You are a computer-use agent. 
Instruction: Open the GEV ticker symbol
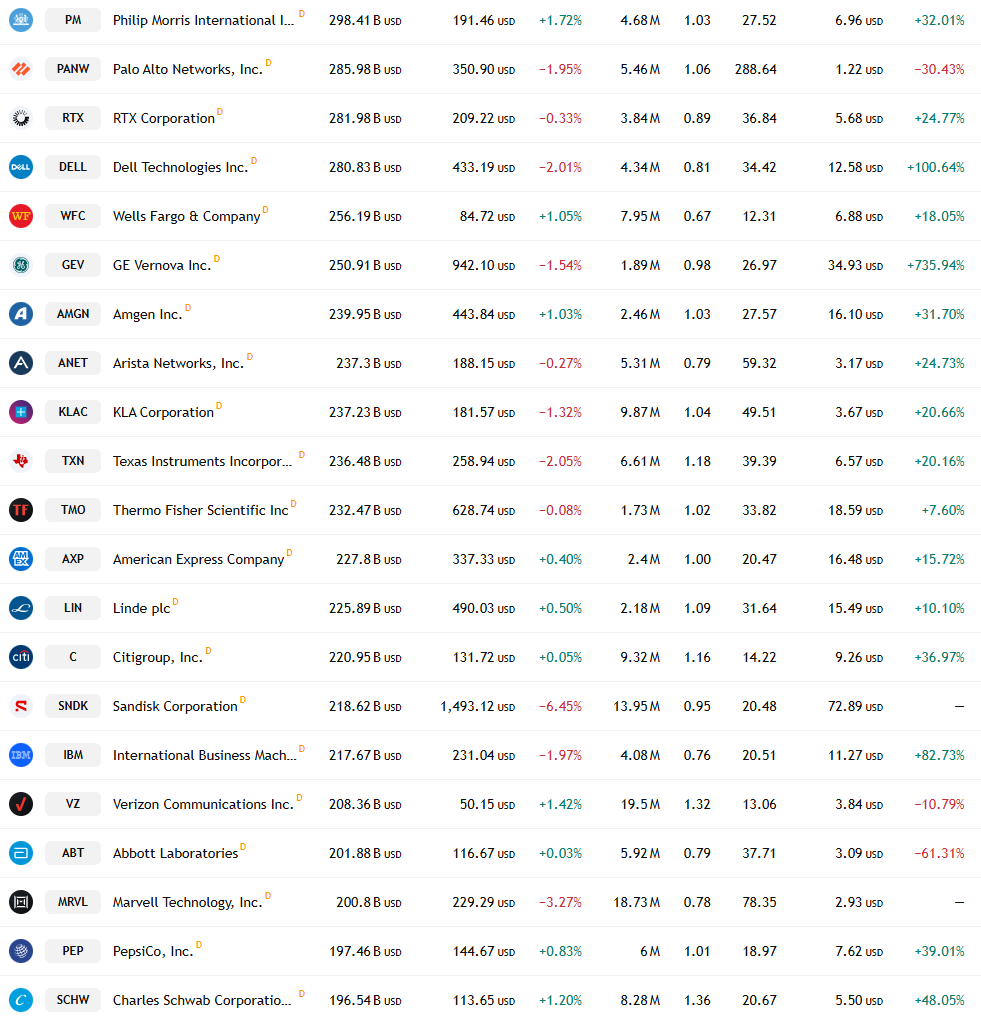(x=73, y=265)
